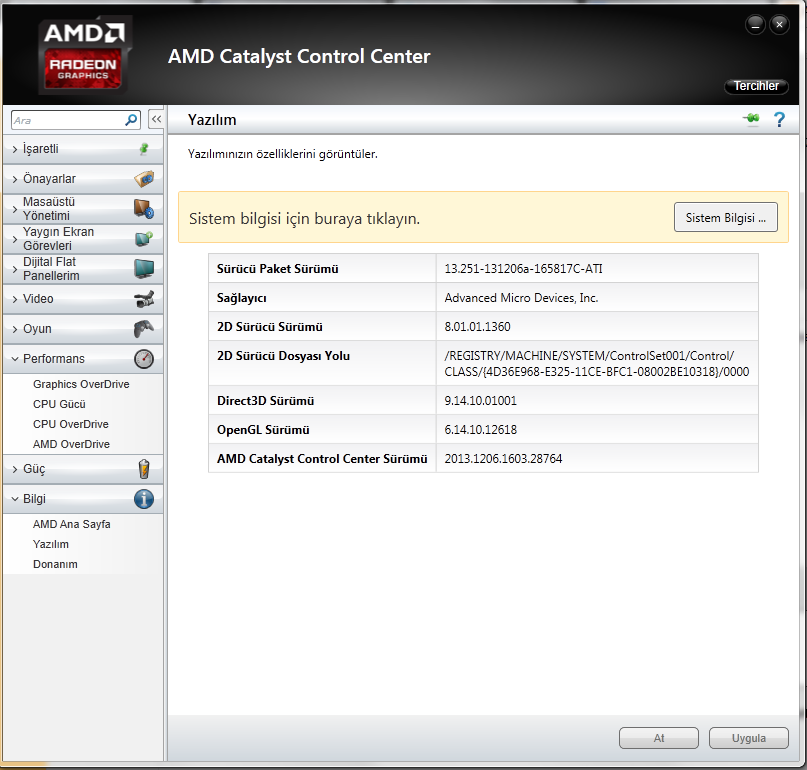Expand Yaygın Ekran Görevleri section
The height and width of the screenshot is (770, 807).
(x=83, y=238)
